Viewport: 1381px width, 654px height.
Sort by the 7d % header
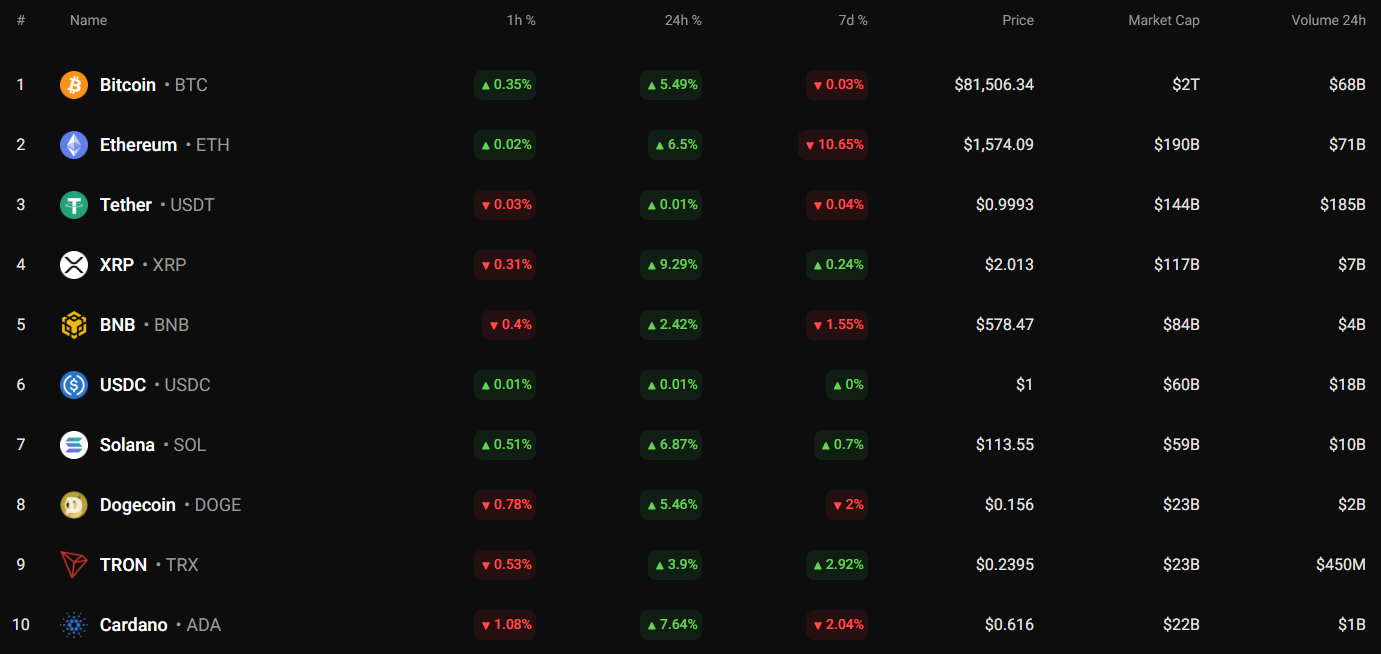852,20
